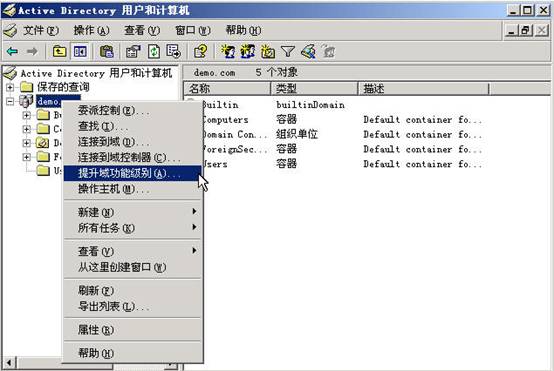Select the Active Directory 用户和计算机 root node
The width and height of the screenshot is (554, 371).
tap(96, 73)
